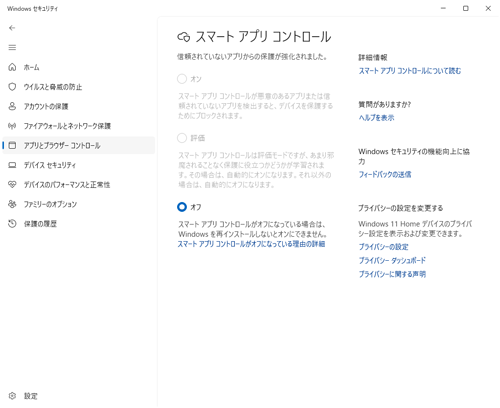Click the cloud icon beside スマート アプリ コントロール title
This screenshot has width=500, height=408.
tap(183, 37)
